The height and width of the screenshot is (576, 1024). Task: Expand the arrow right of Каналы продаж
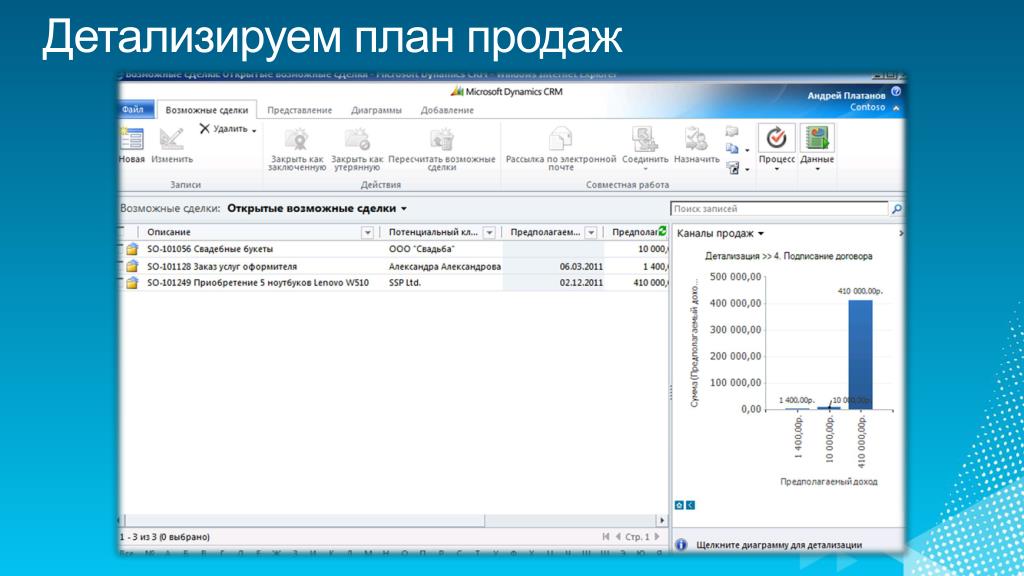point(901,233)
